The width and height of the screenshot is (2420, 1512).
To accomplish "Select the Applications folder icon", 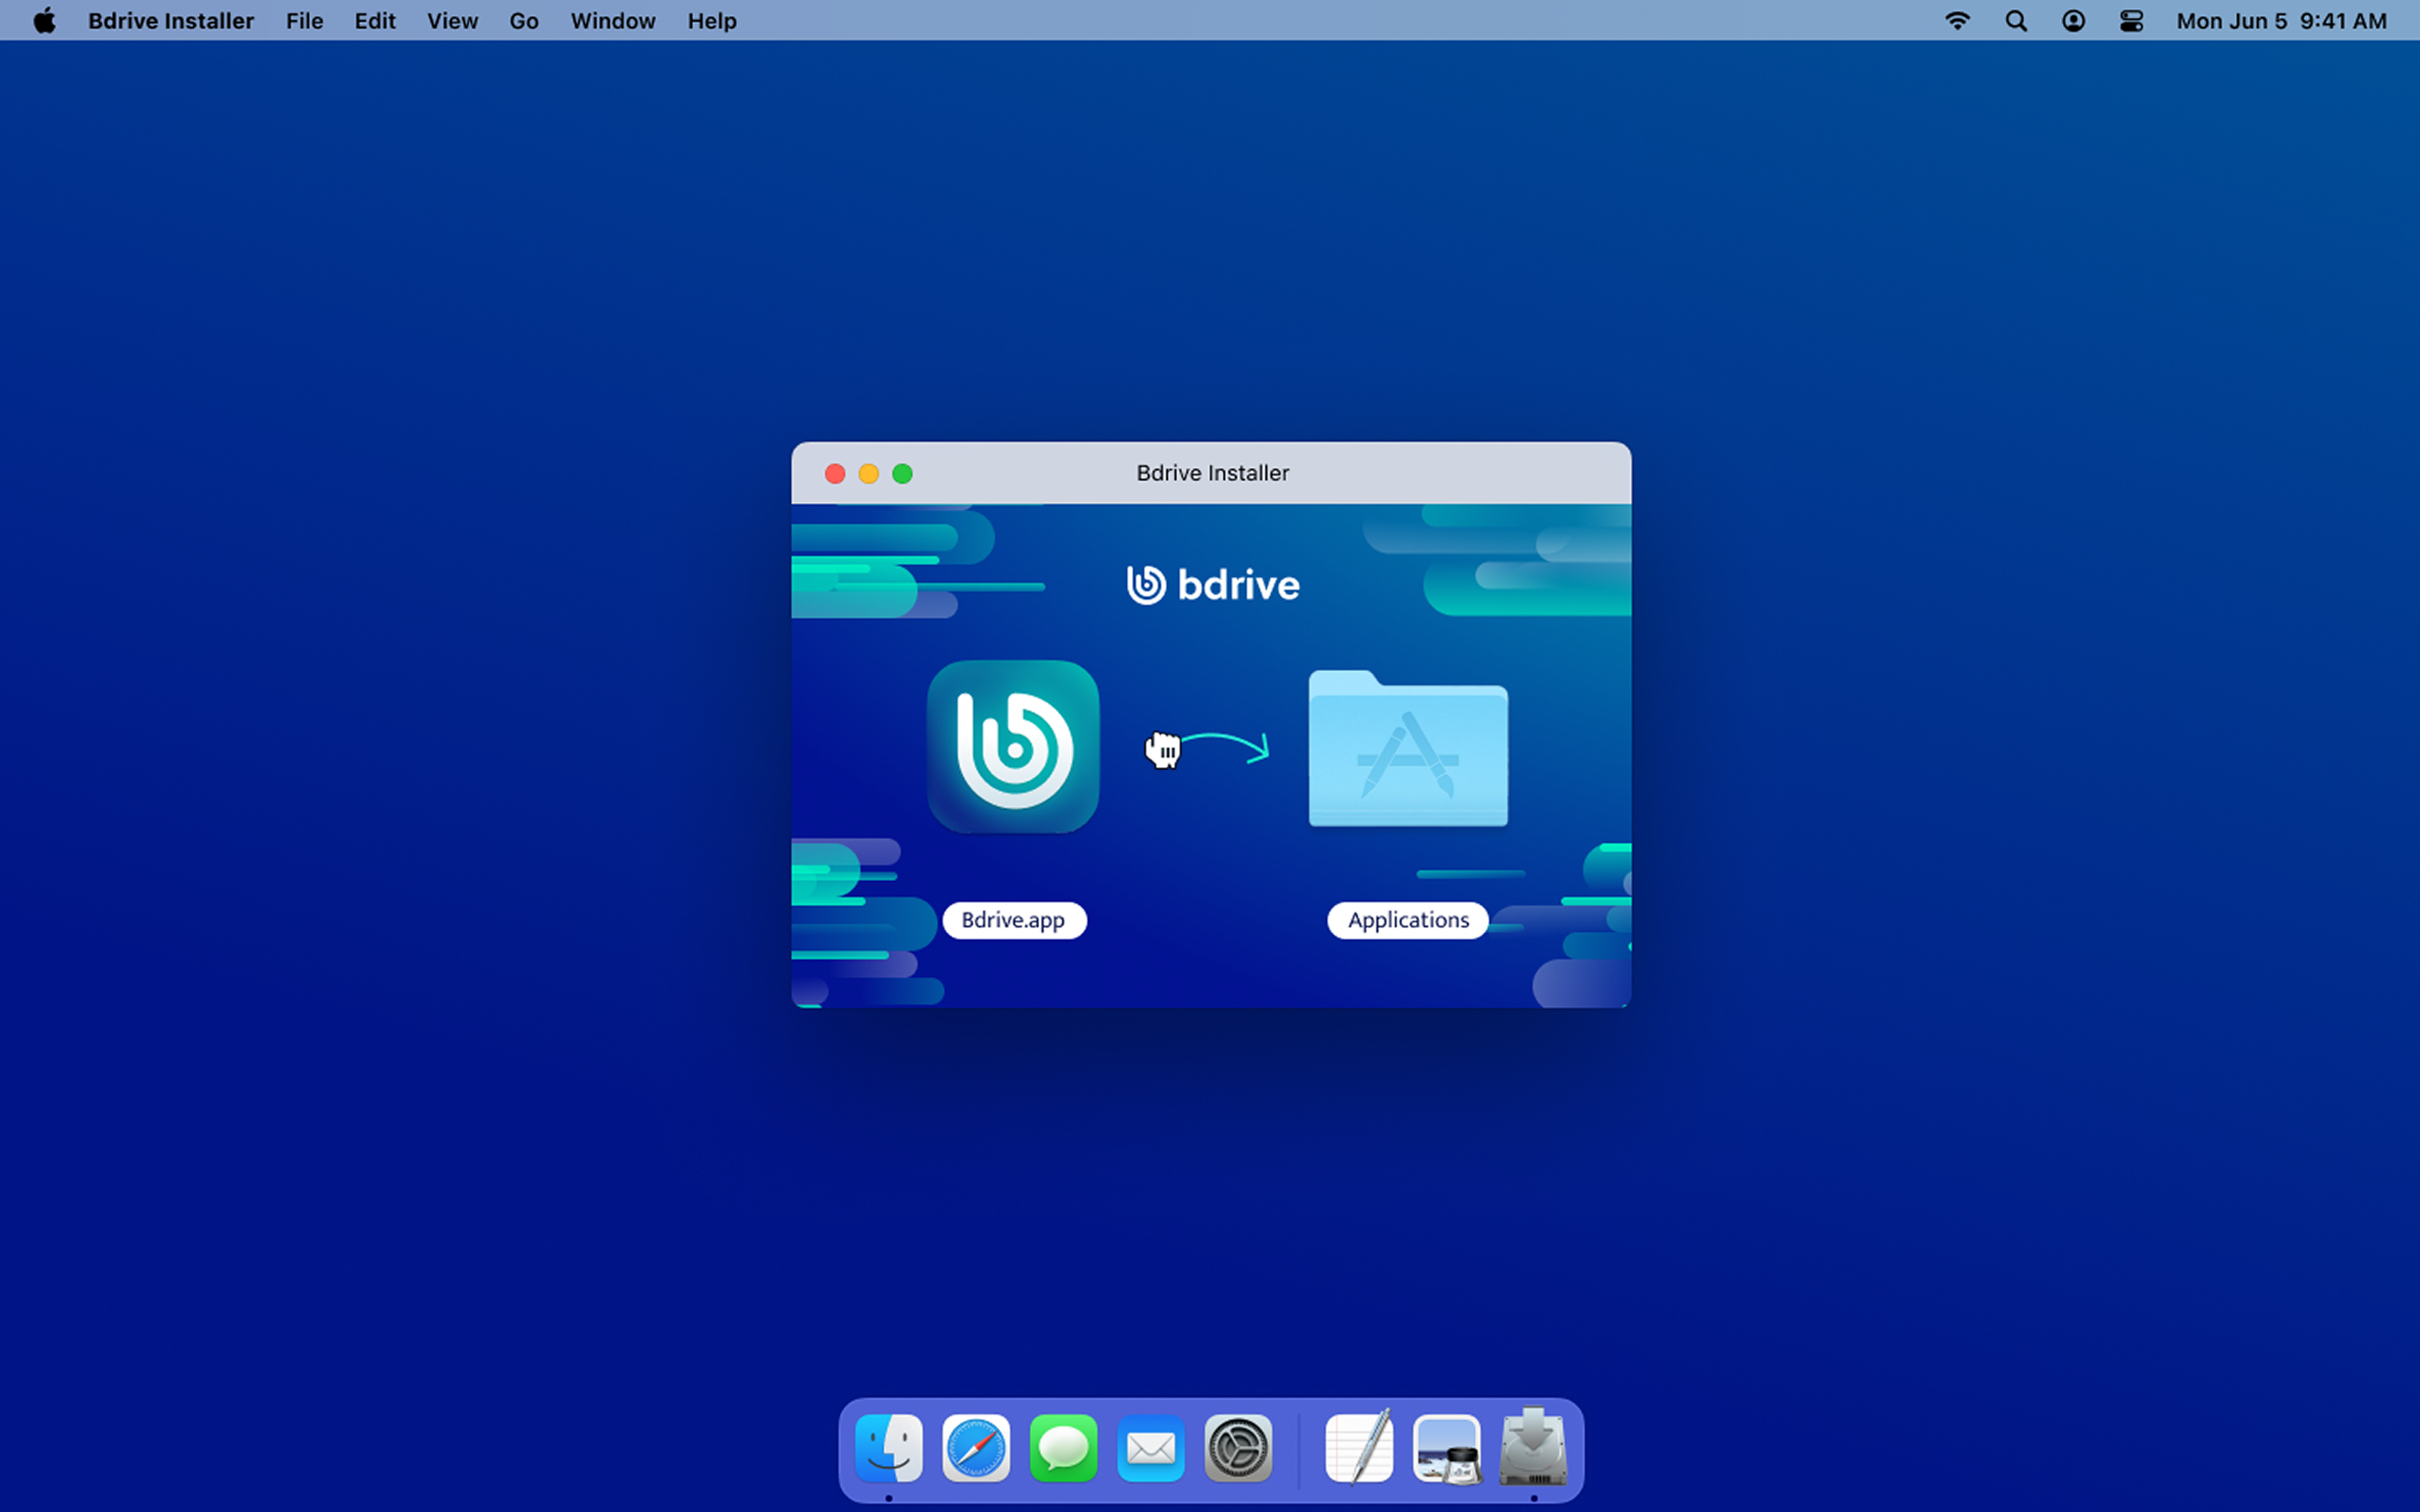I will pos(1408,748).
